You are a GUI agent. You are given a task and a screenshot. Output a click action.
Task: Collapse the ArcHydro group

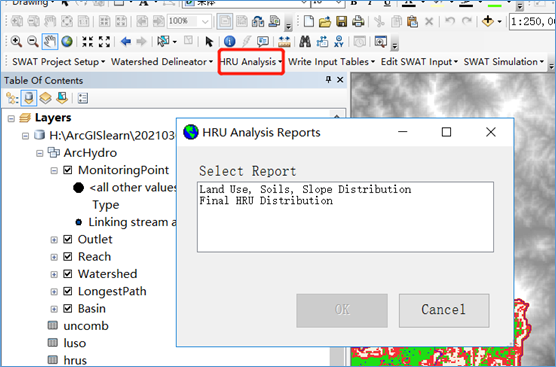[x=39, y=153]
